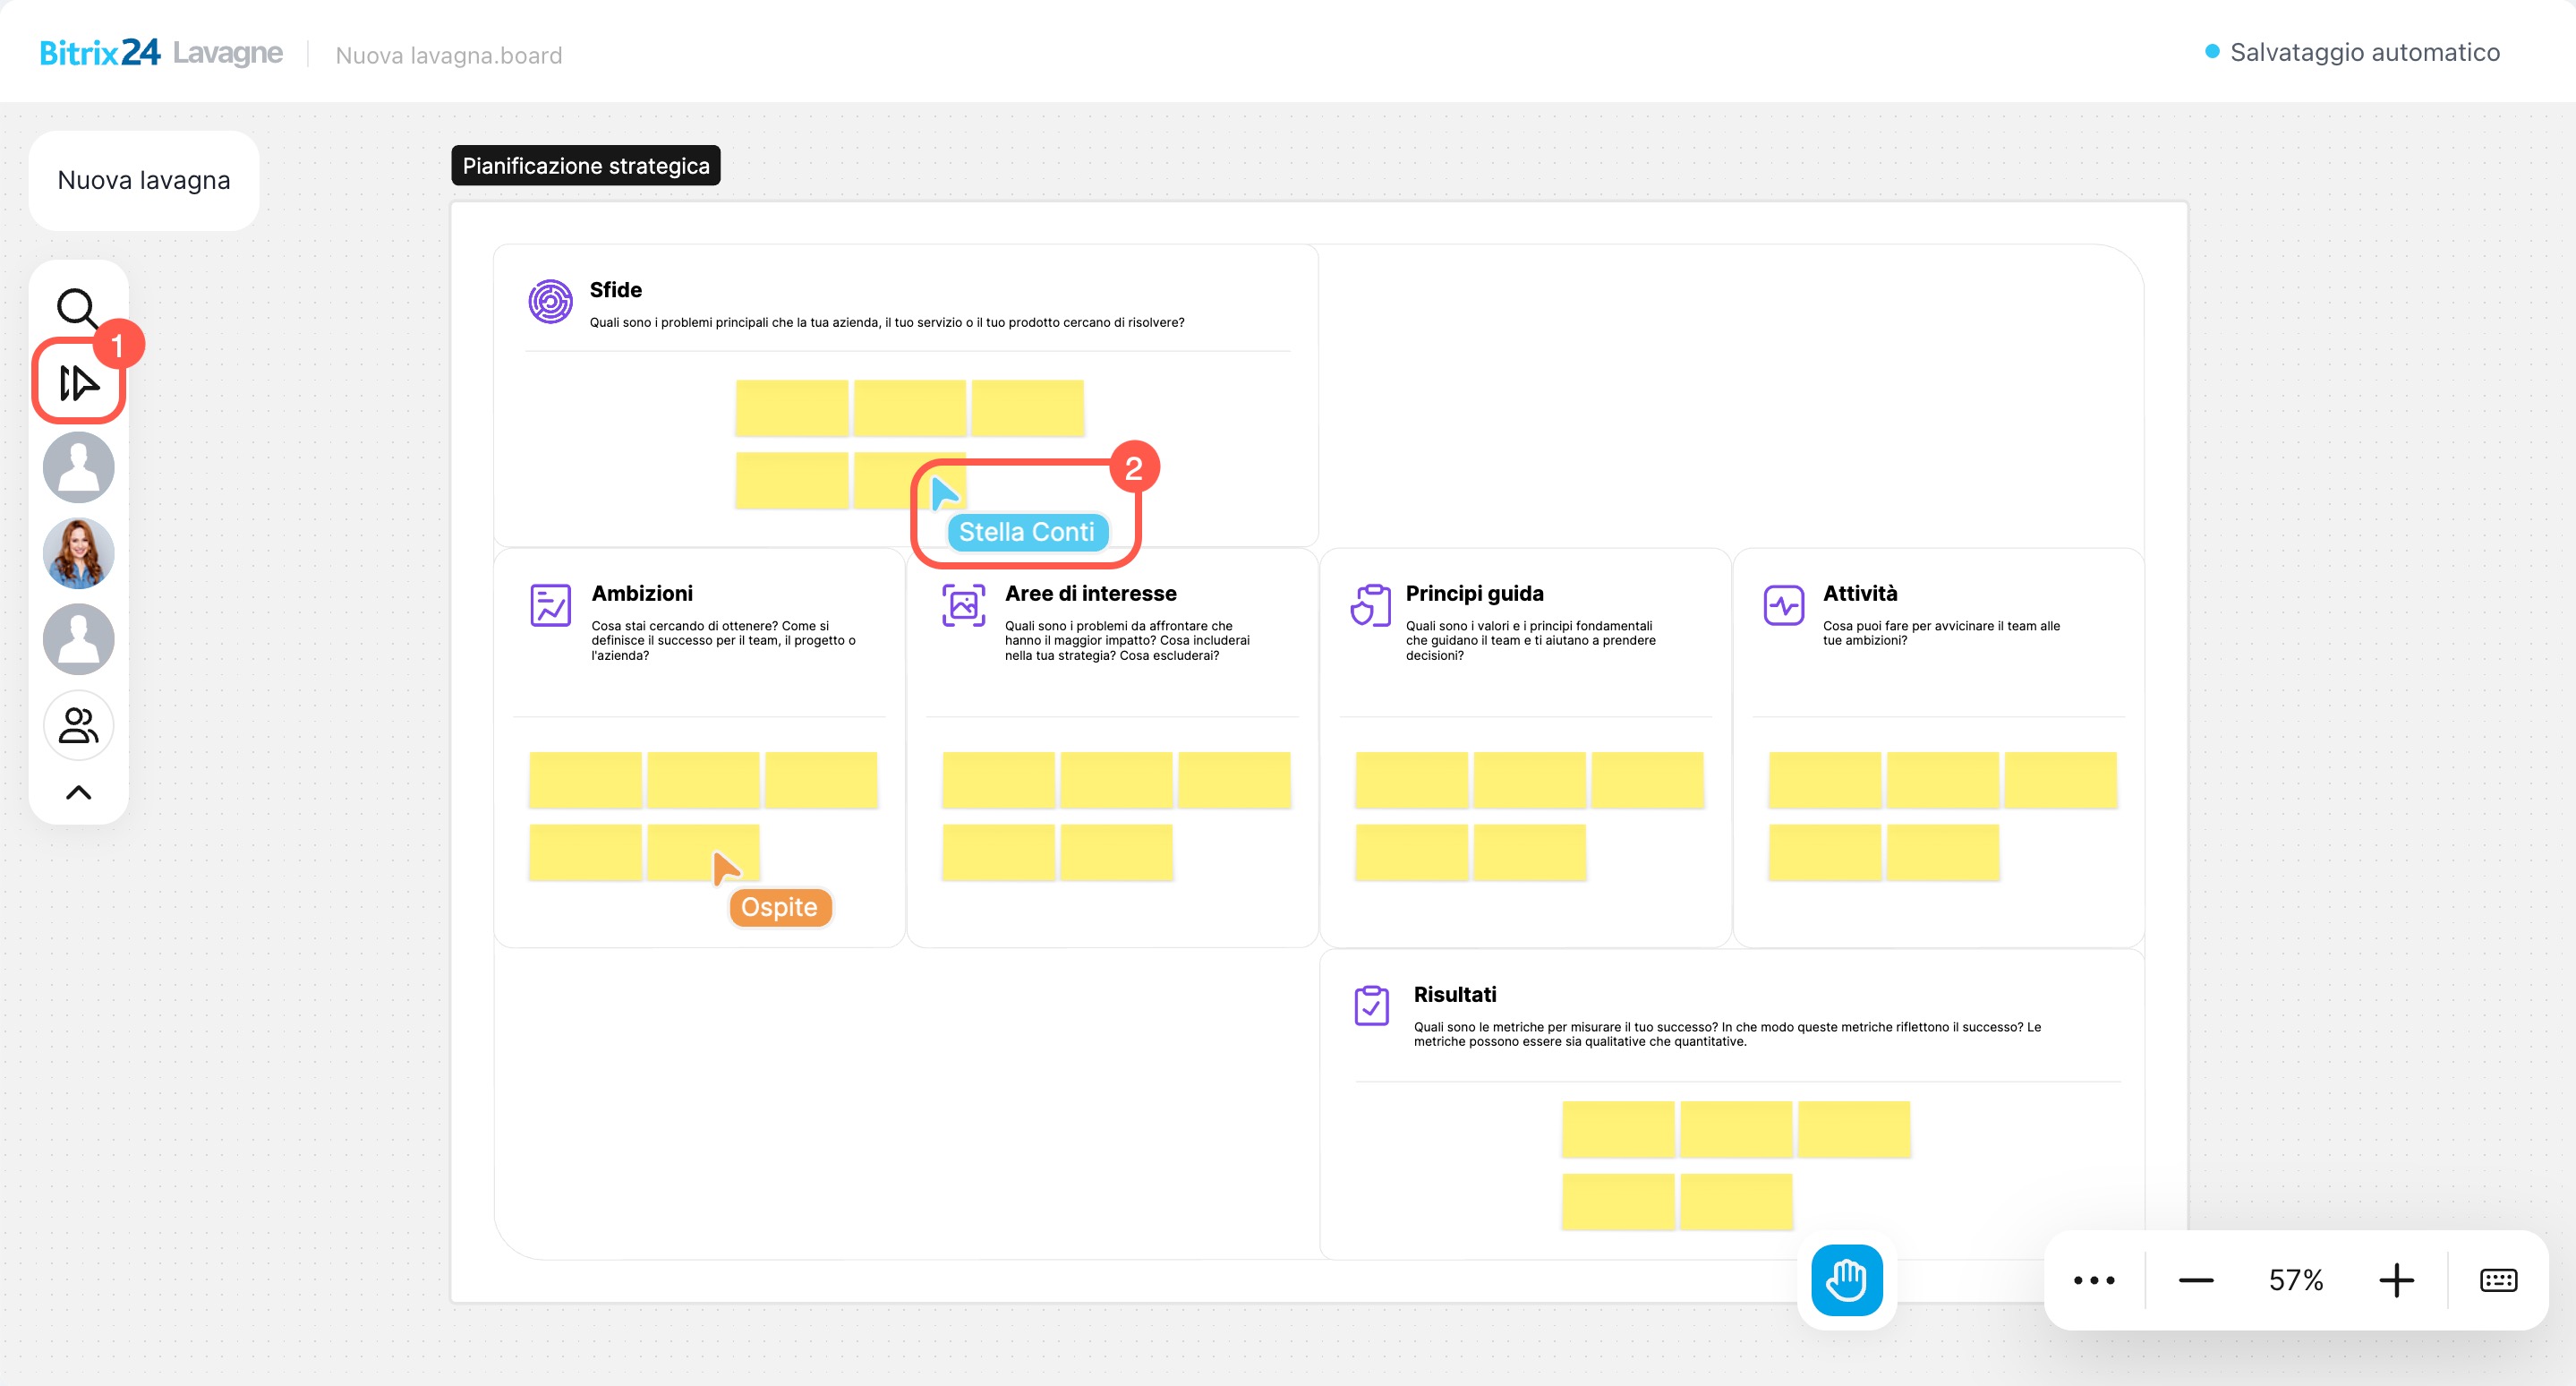Zoom in with the plus button

(2396, 1280)
